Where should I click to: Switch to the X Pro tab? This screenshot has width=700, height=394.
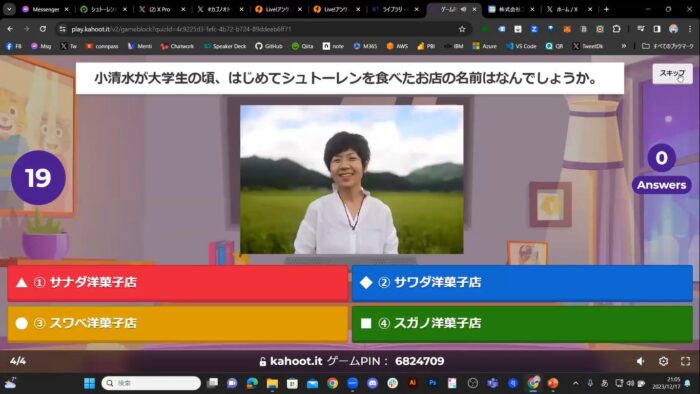[162, 9]
